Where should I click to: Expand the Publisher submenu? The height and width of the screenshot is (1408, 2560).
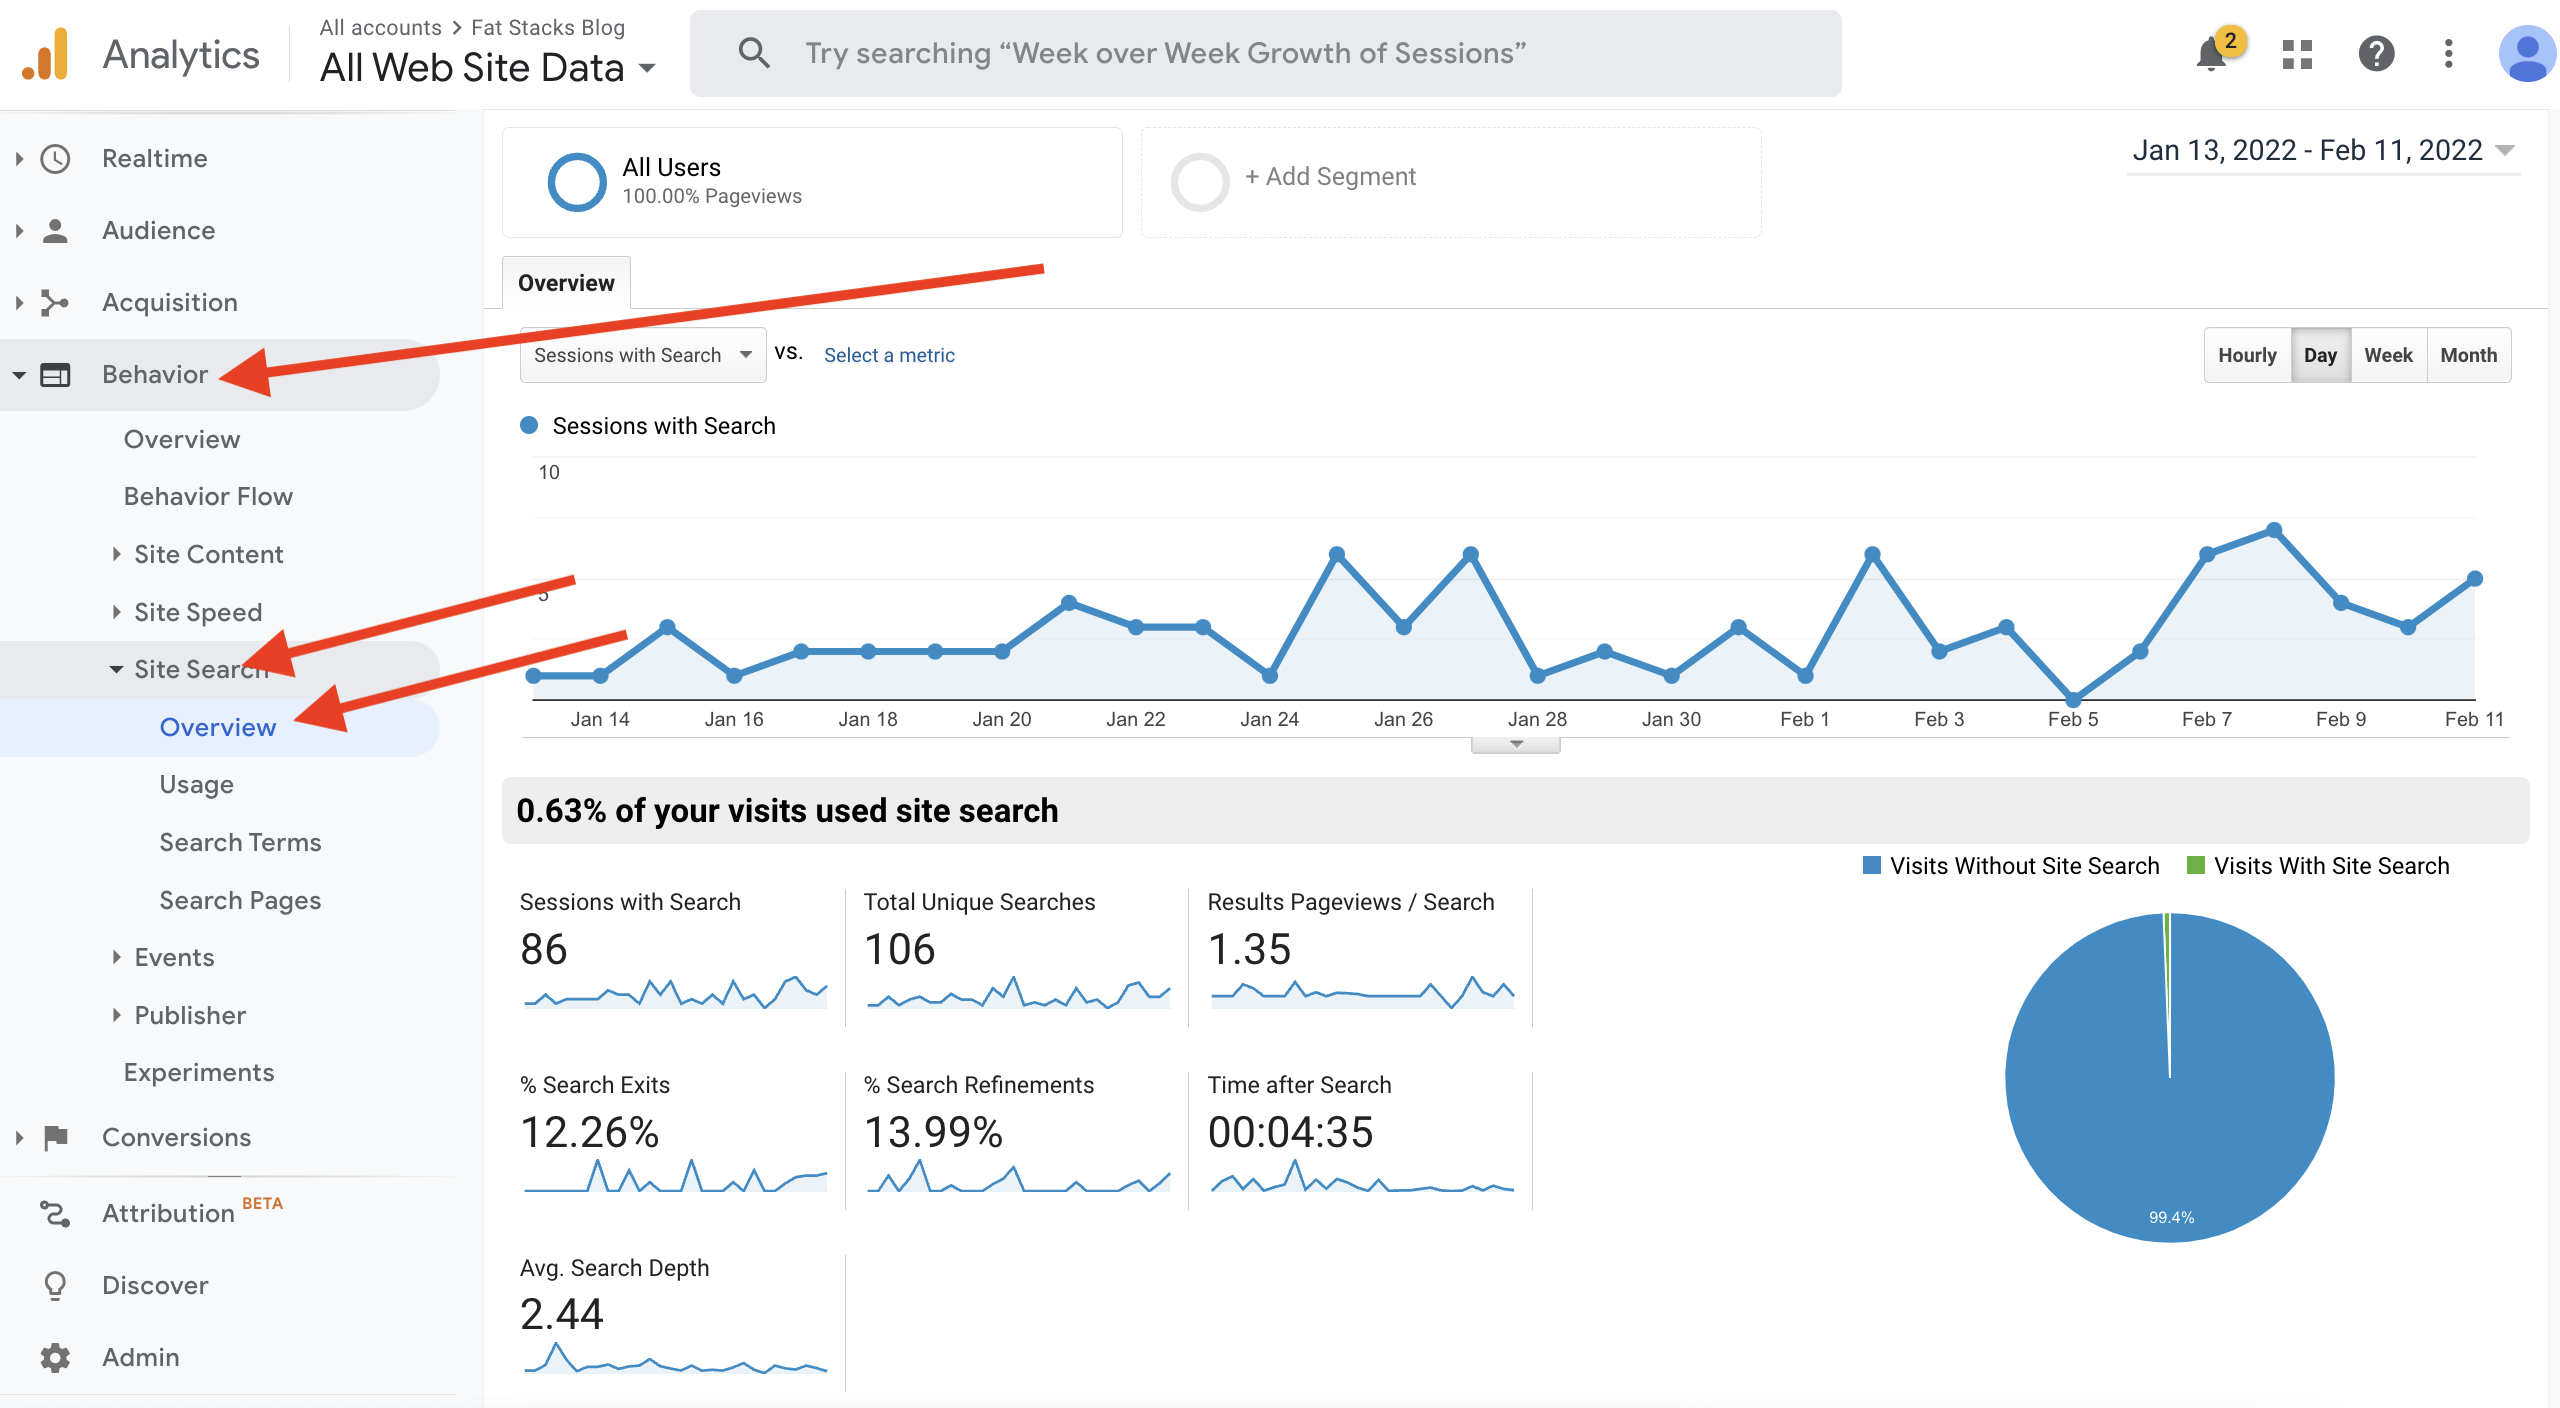point(116,1015)
